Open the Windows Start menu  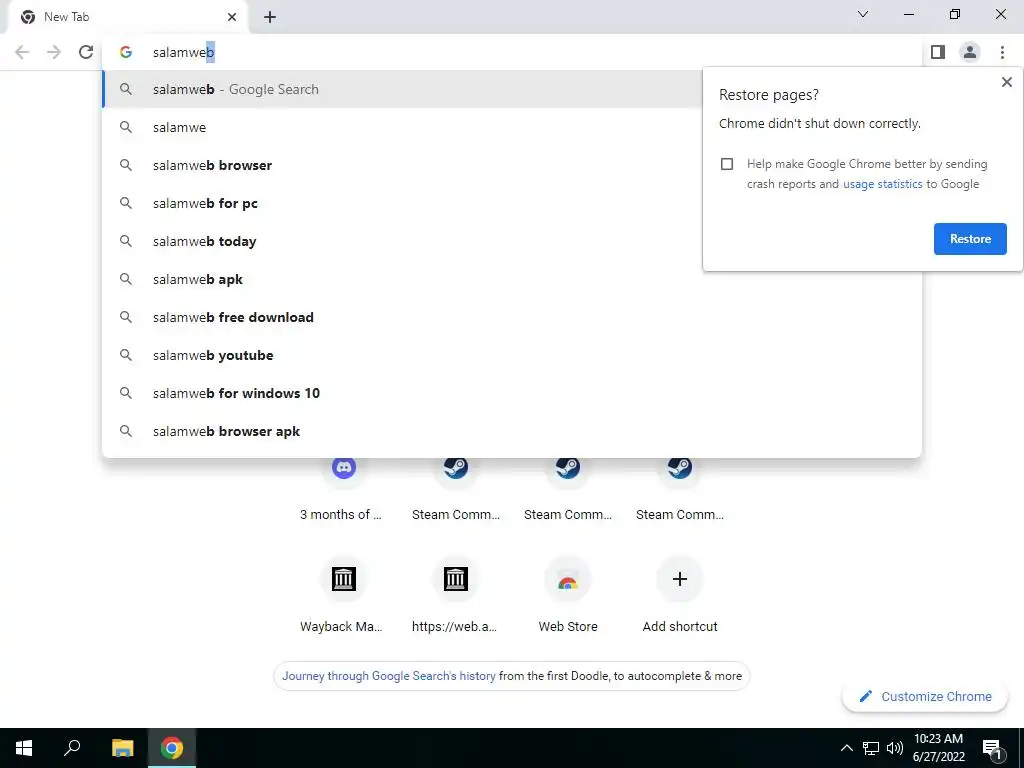point(24,748)
